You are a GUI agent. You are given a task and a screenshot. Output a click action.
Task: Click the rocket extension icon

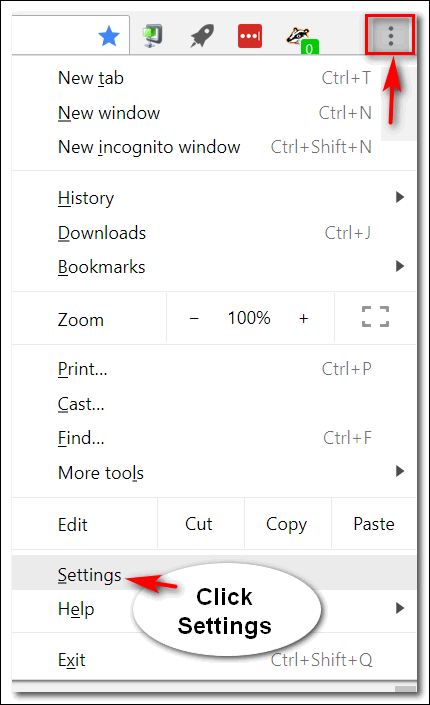pyautogui.click(x=202, y=36)
